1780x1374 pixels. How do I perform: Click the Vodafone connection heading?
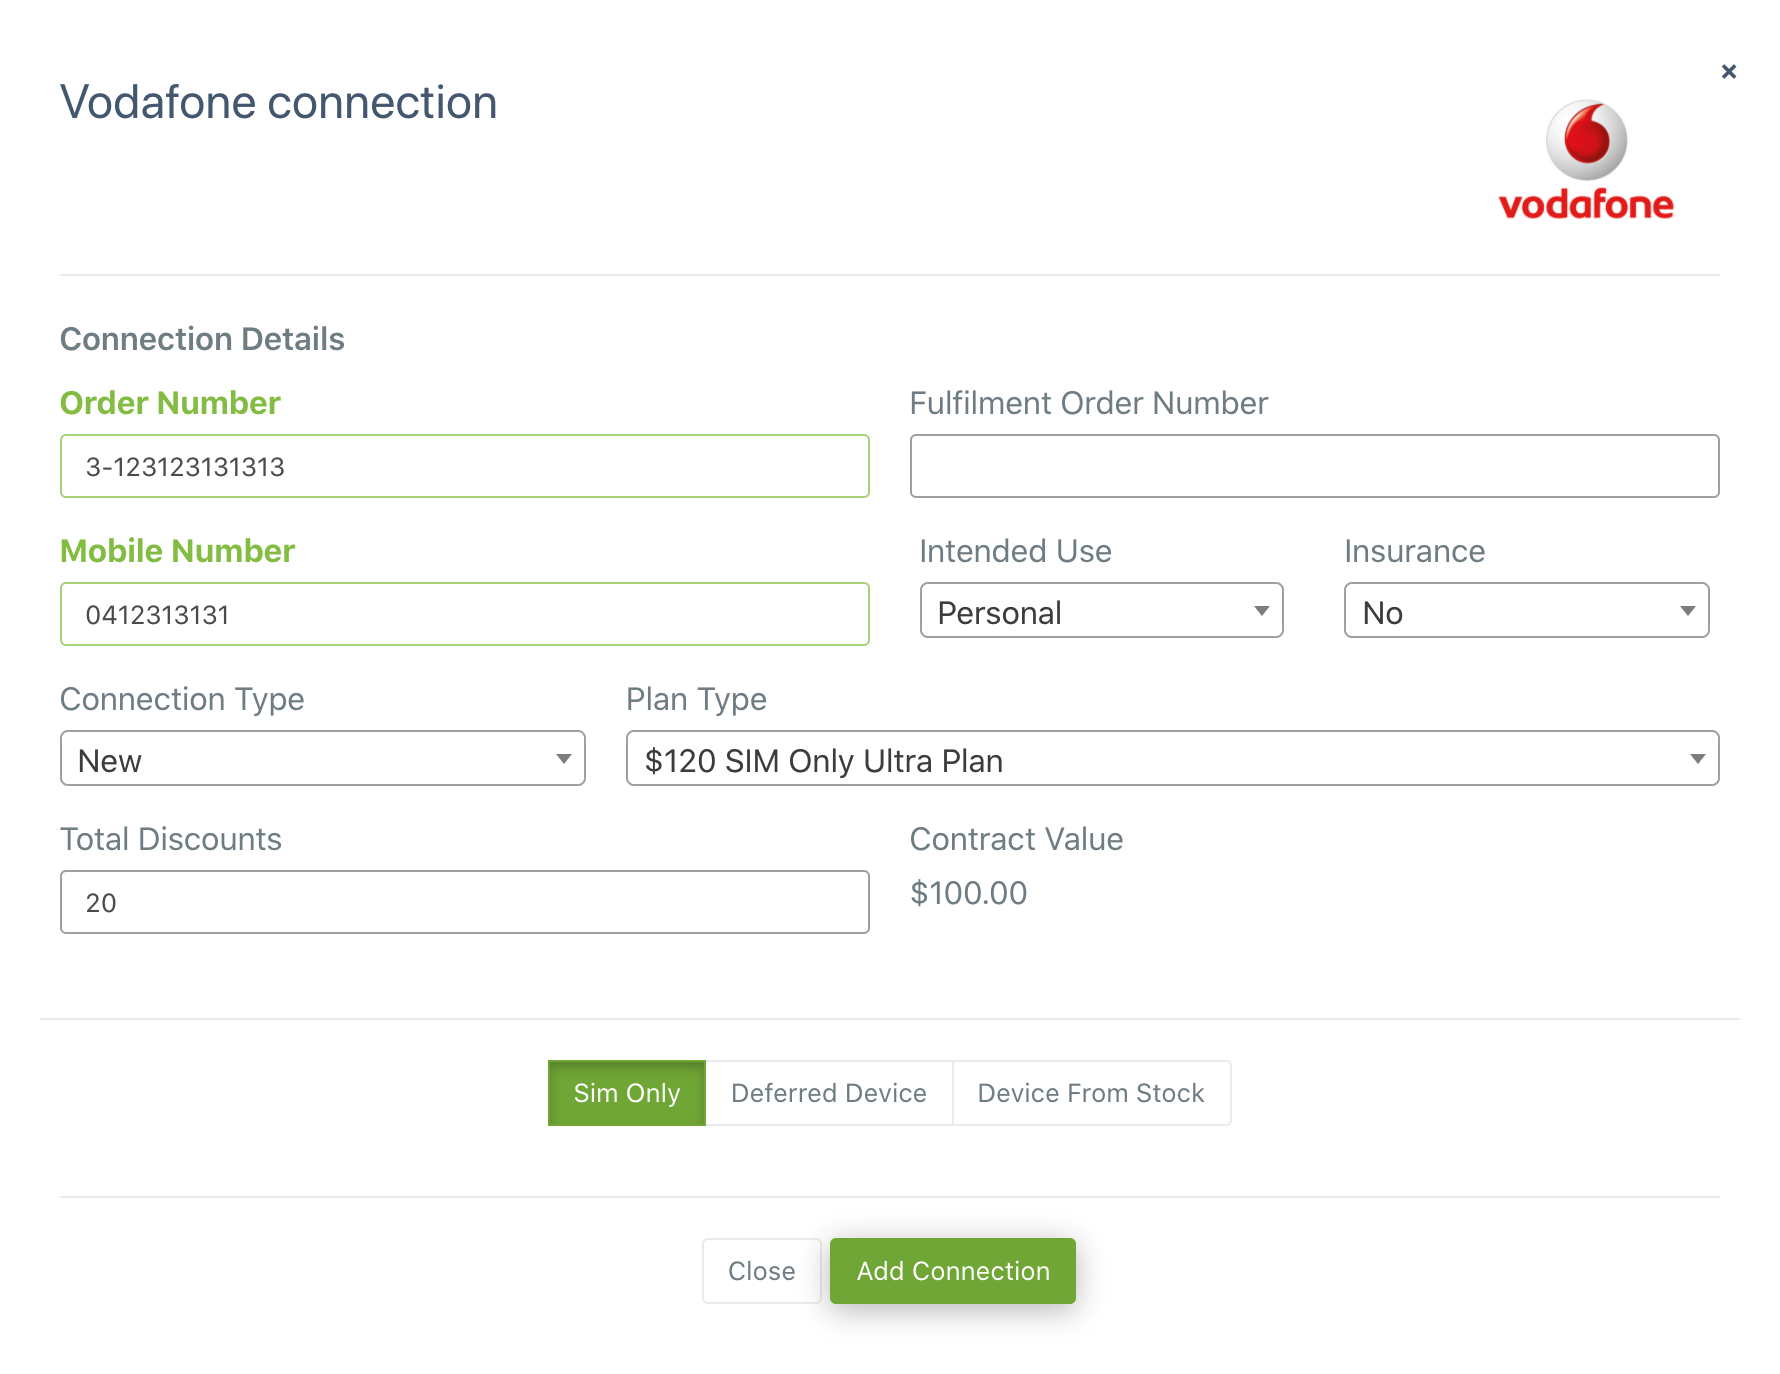[x=279, y=102]
